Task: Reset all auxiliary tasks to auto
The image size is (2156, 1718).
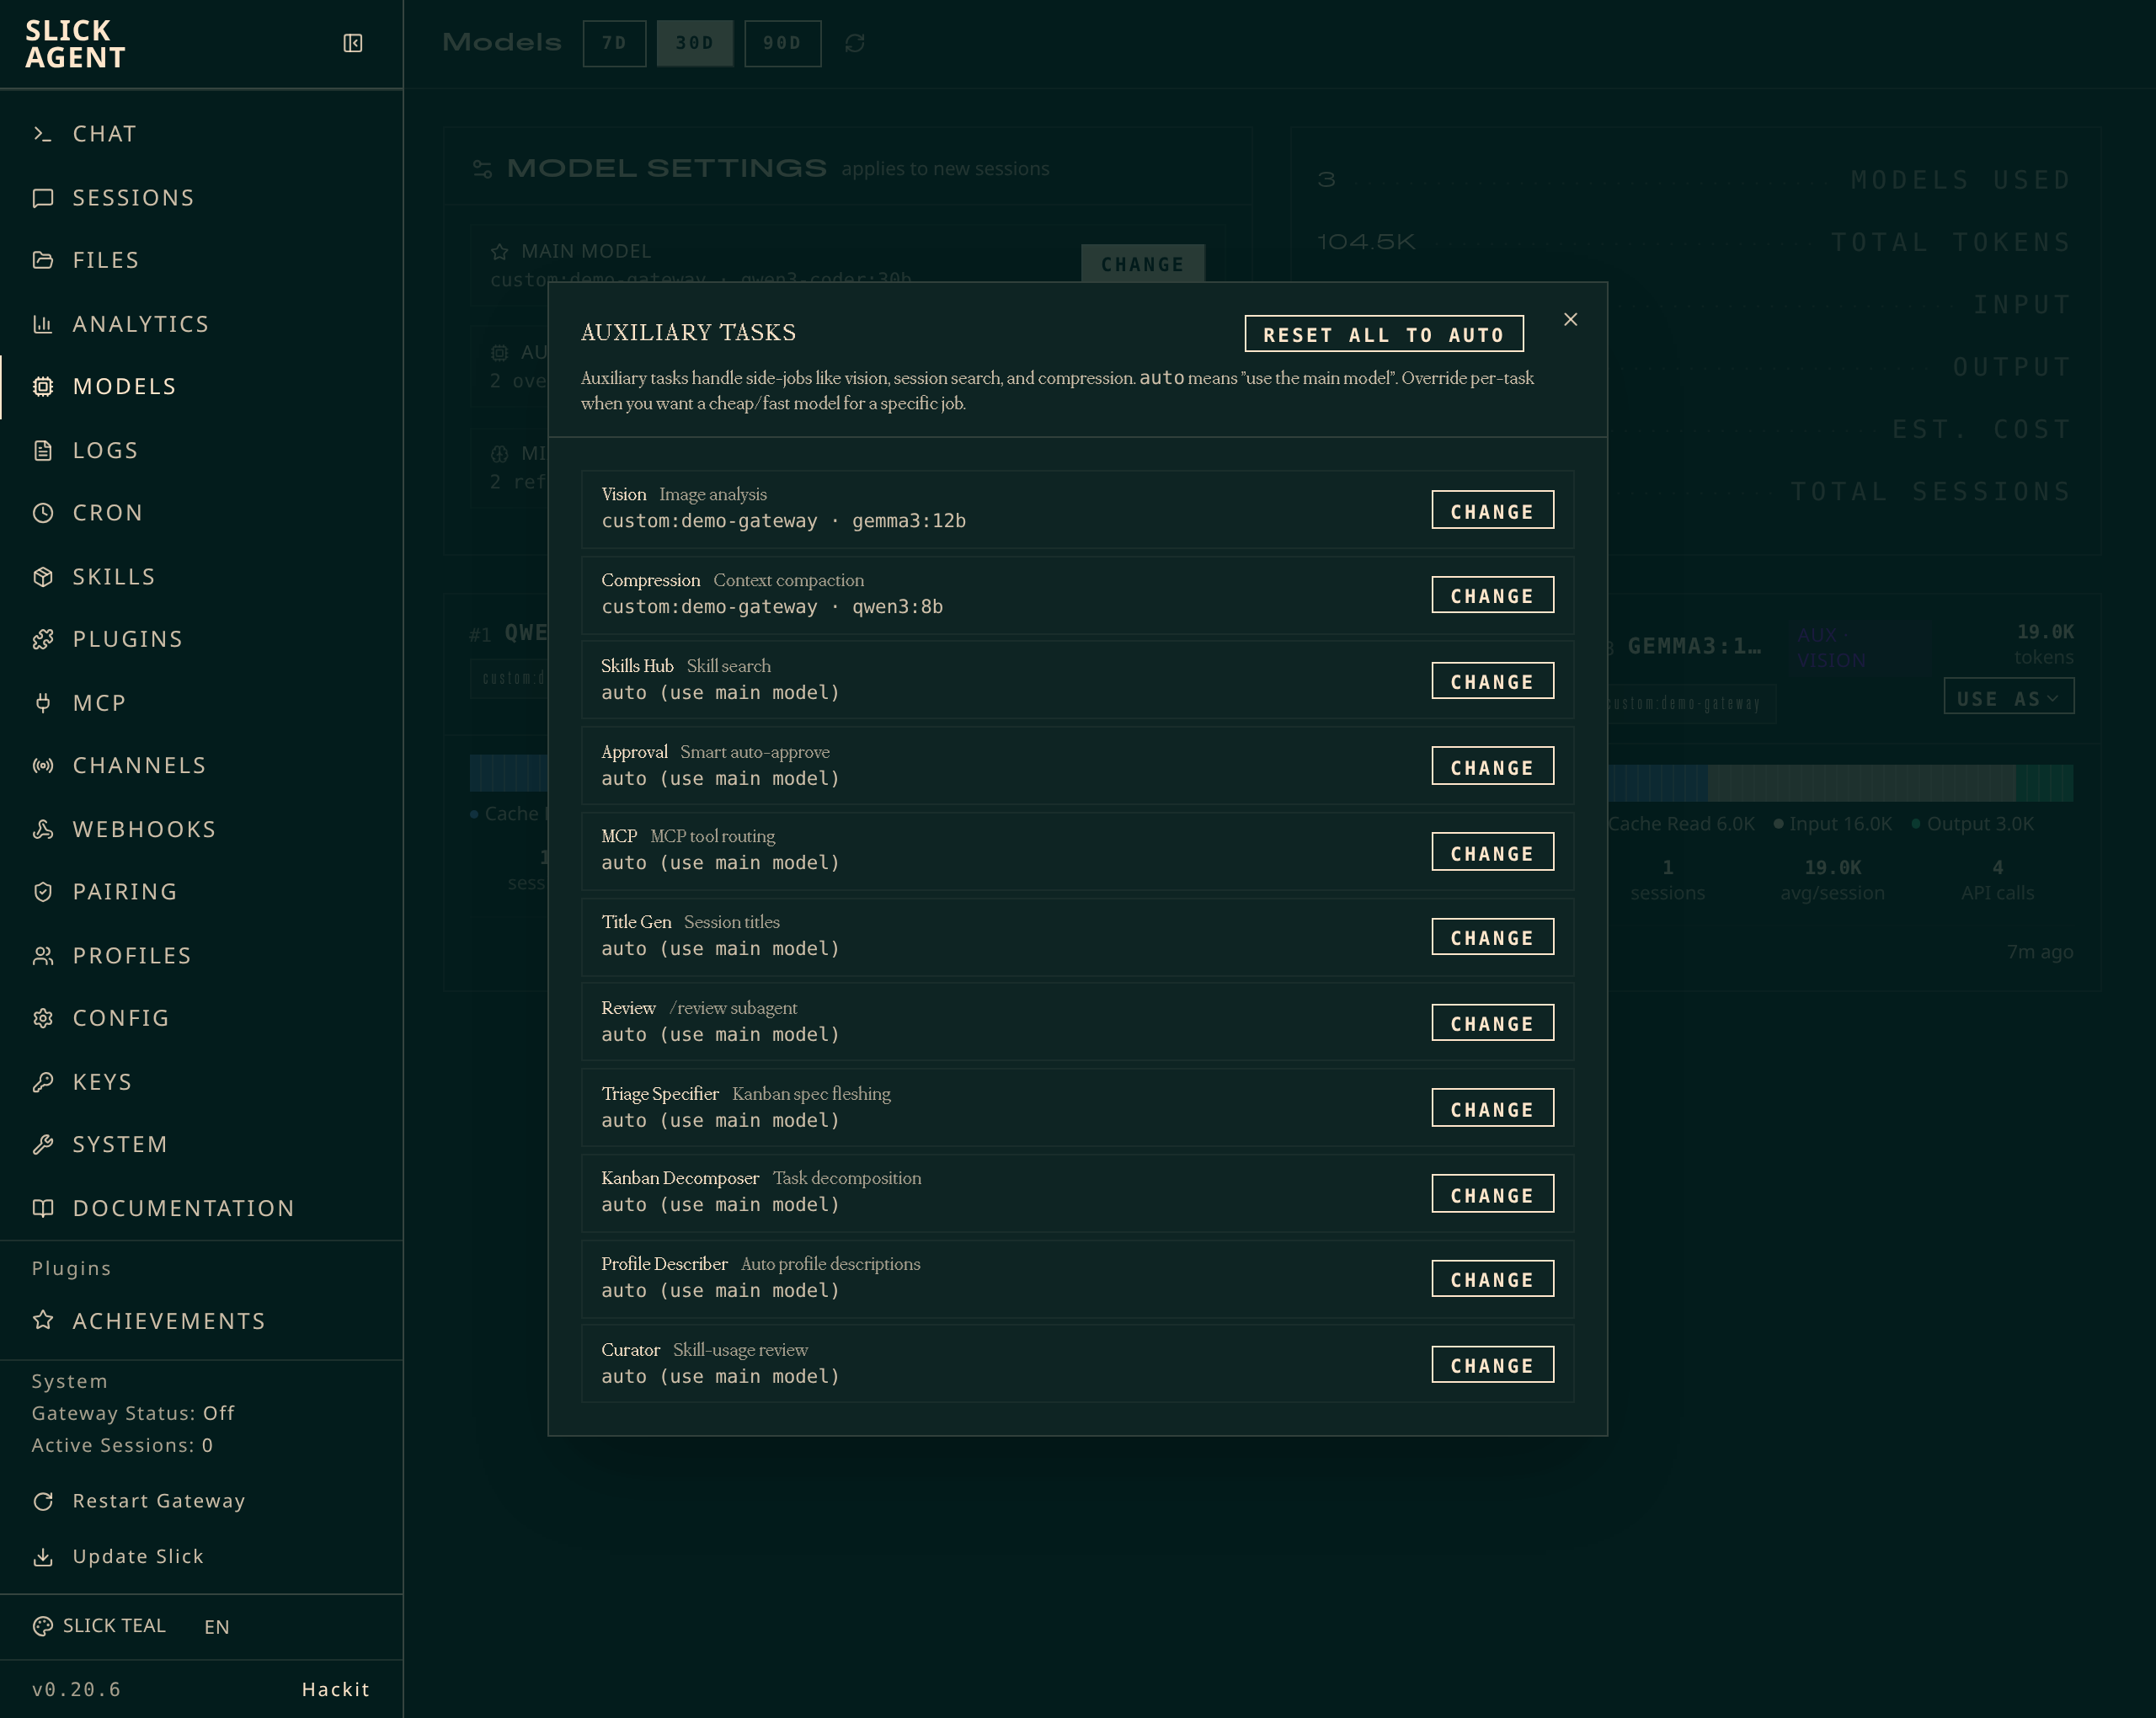Action: [1384, 334]
